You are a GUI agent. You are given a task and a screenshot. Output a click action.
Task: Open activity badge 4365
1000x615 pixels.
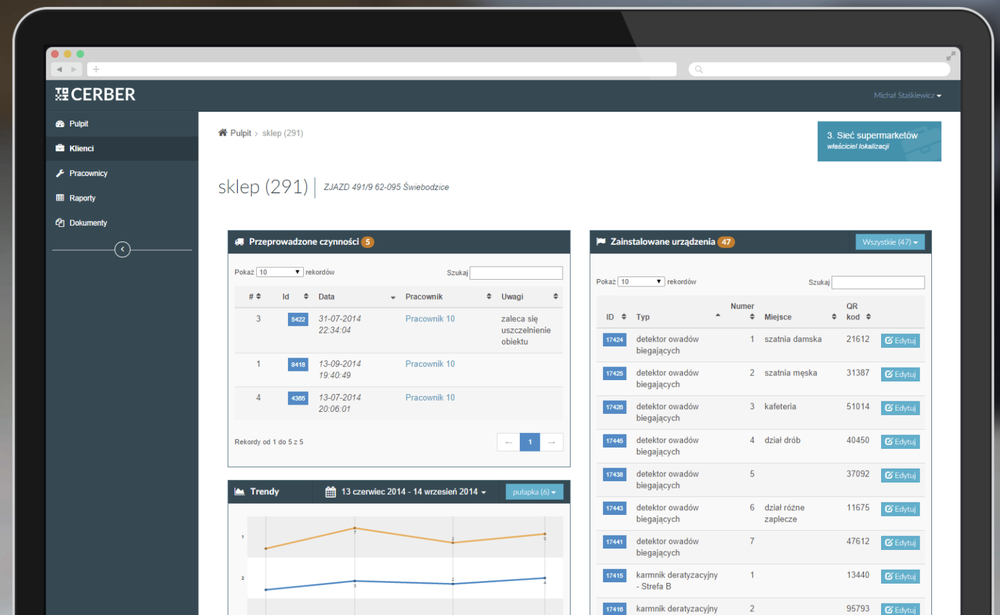pyautogui.click(x=298, y=398)
